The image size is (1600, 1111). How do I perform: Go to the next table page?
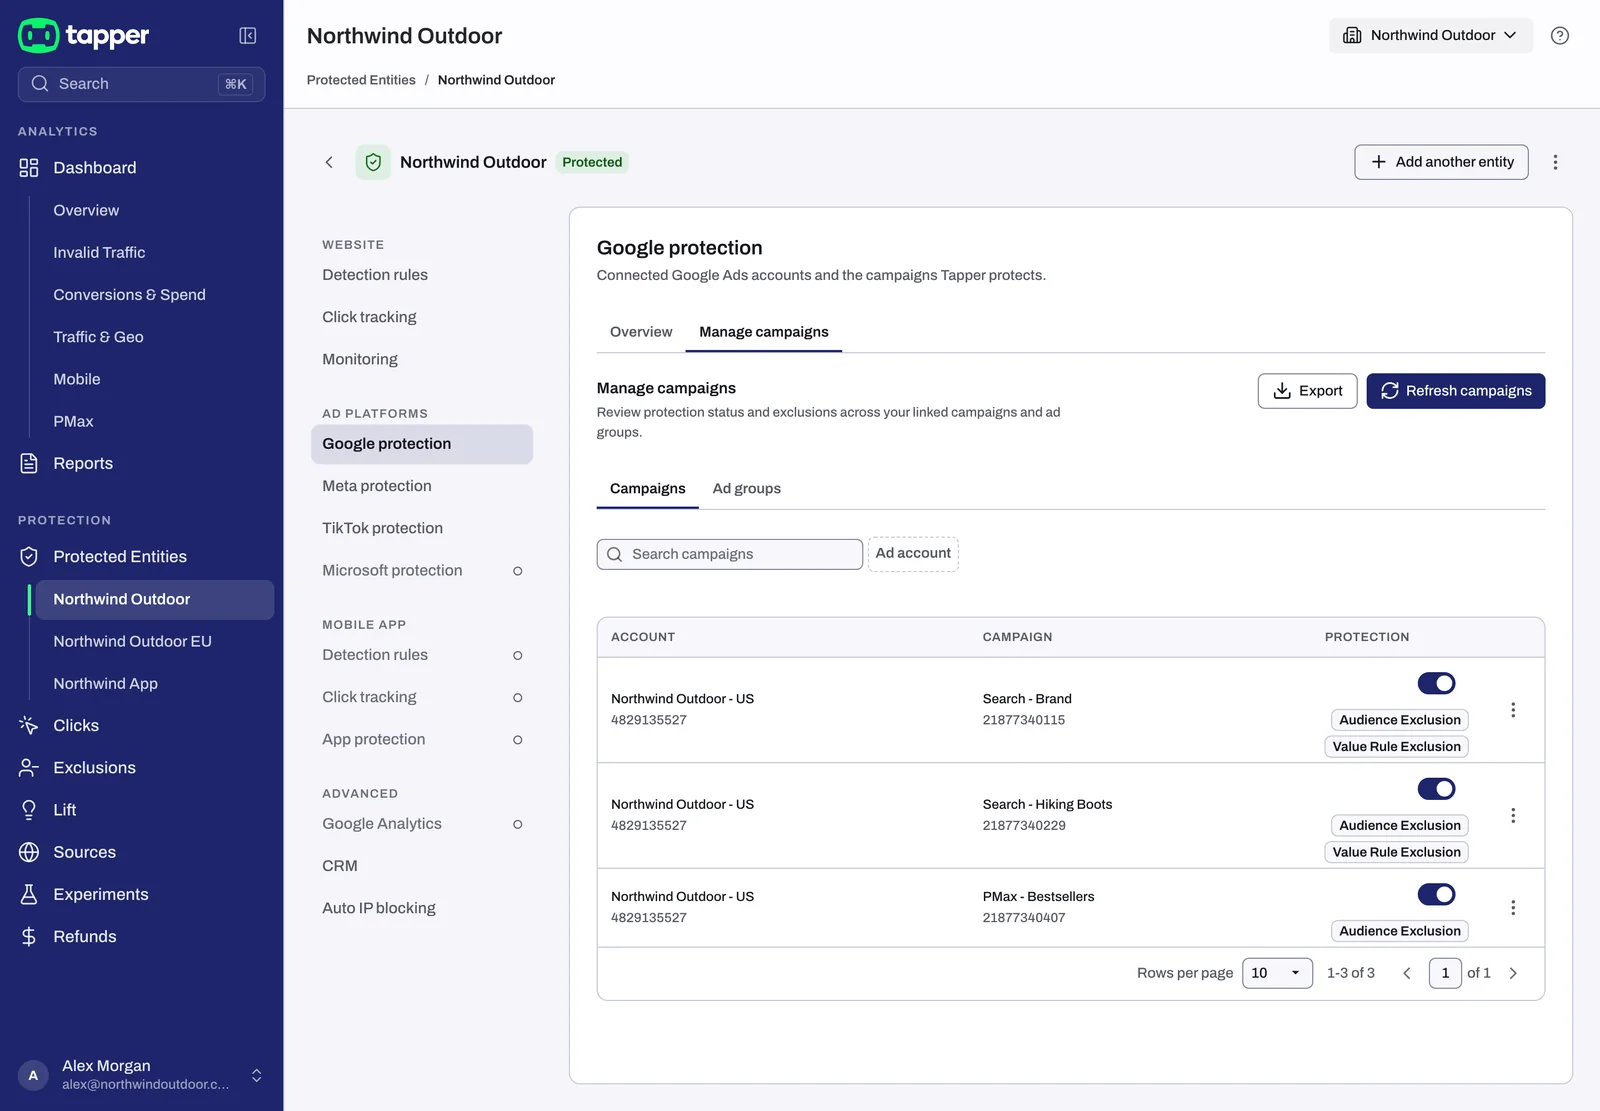pos(1513,973)
